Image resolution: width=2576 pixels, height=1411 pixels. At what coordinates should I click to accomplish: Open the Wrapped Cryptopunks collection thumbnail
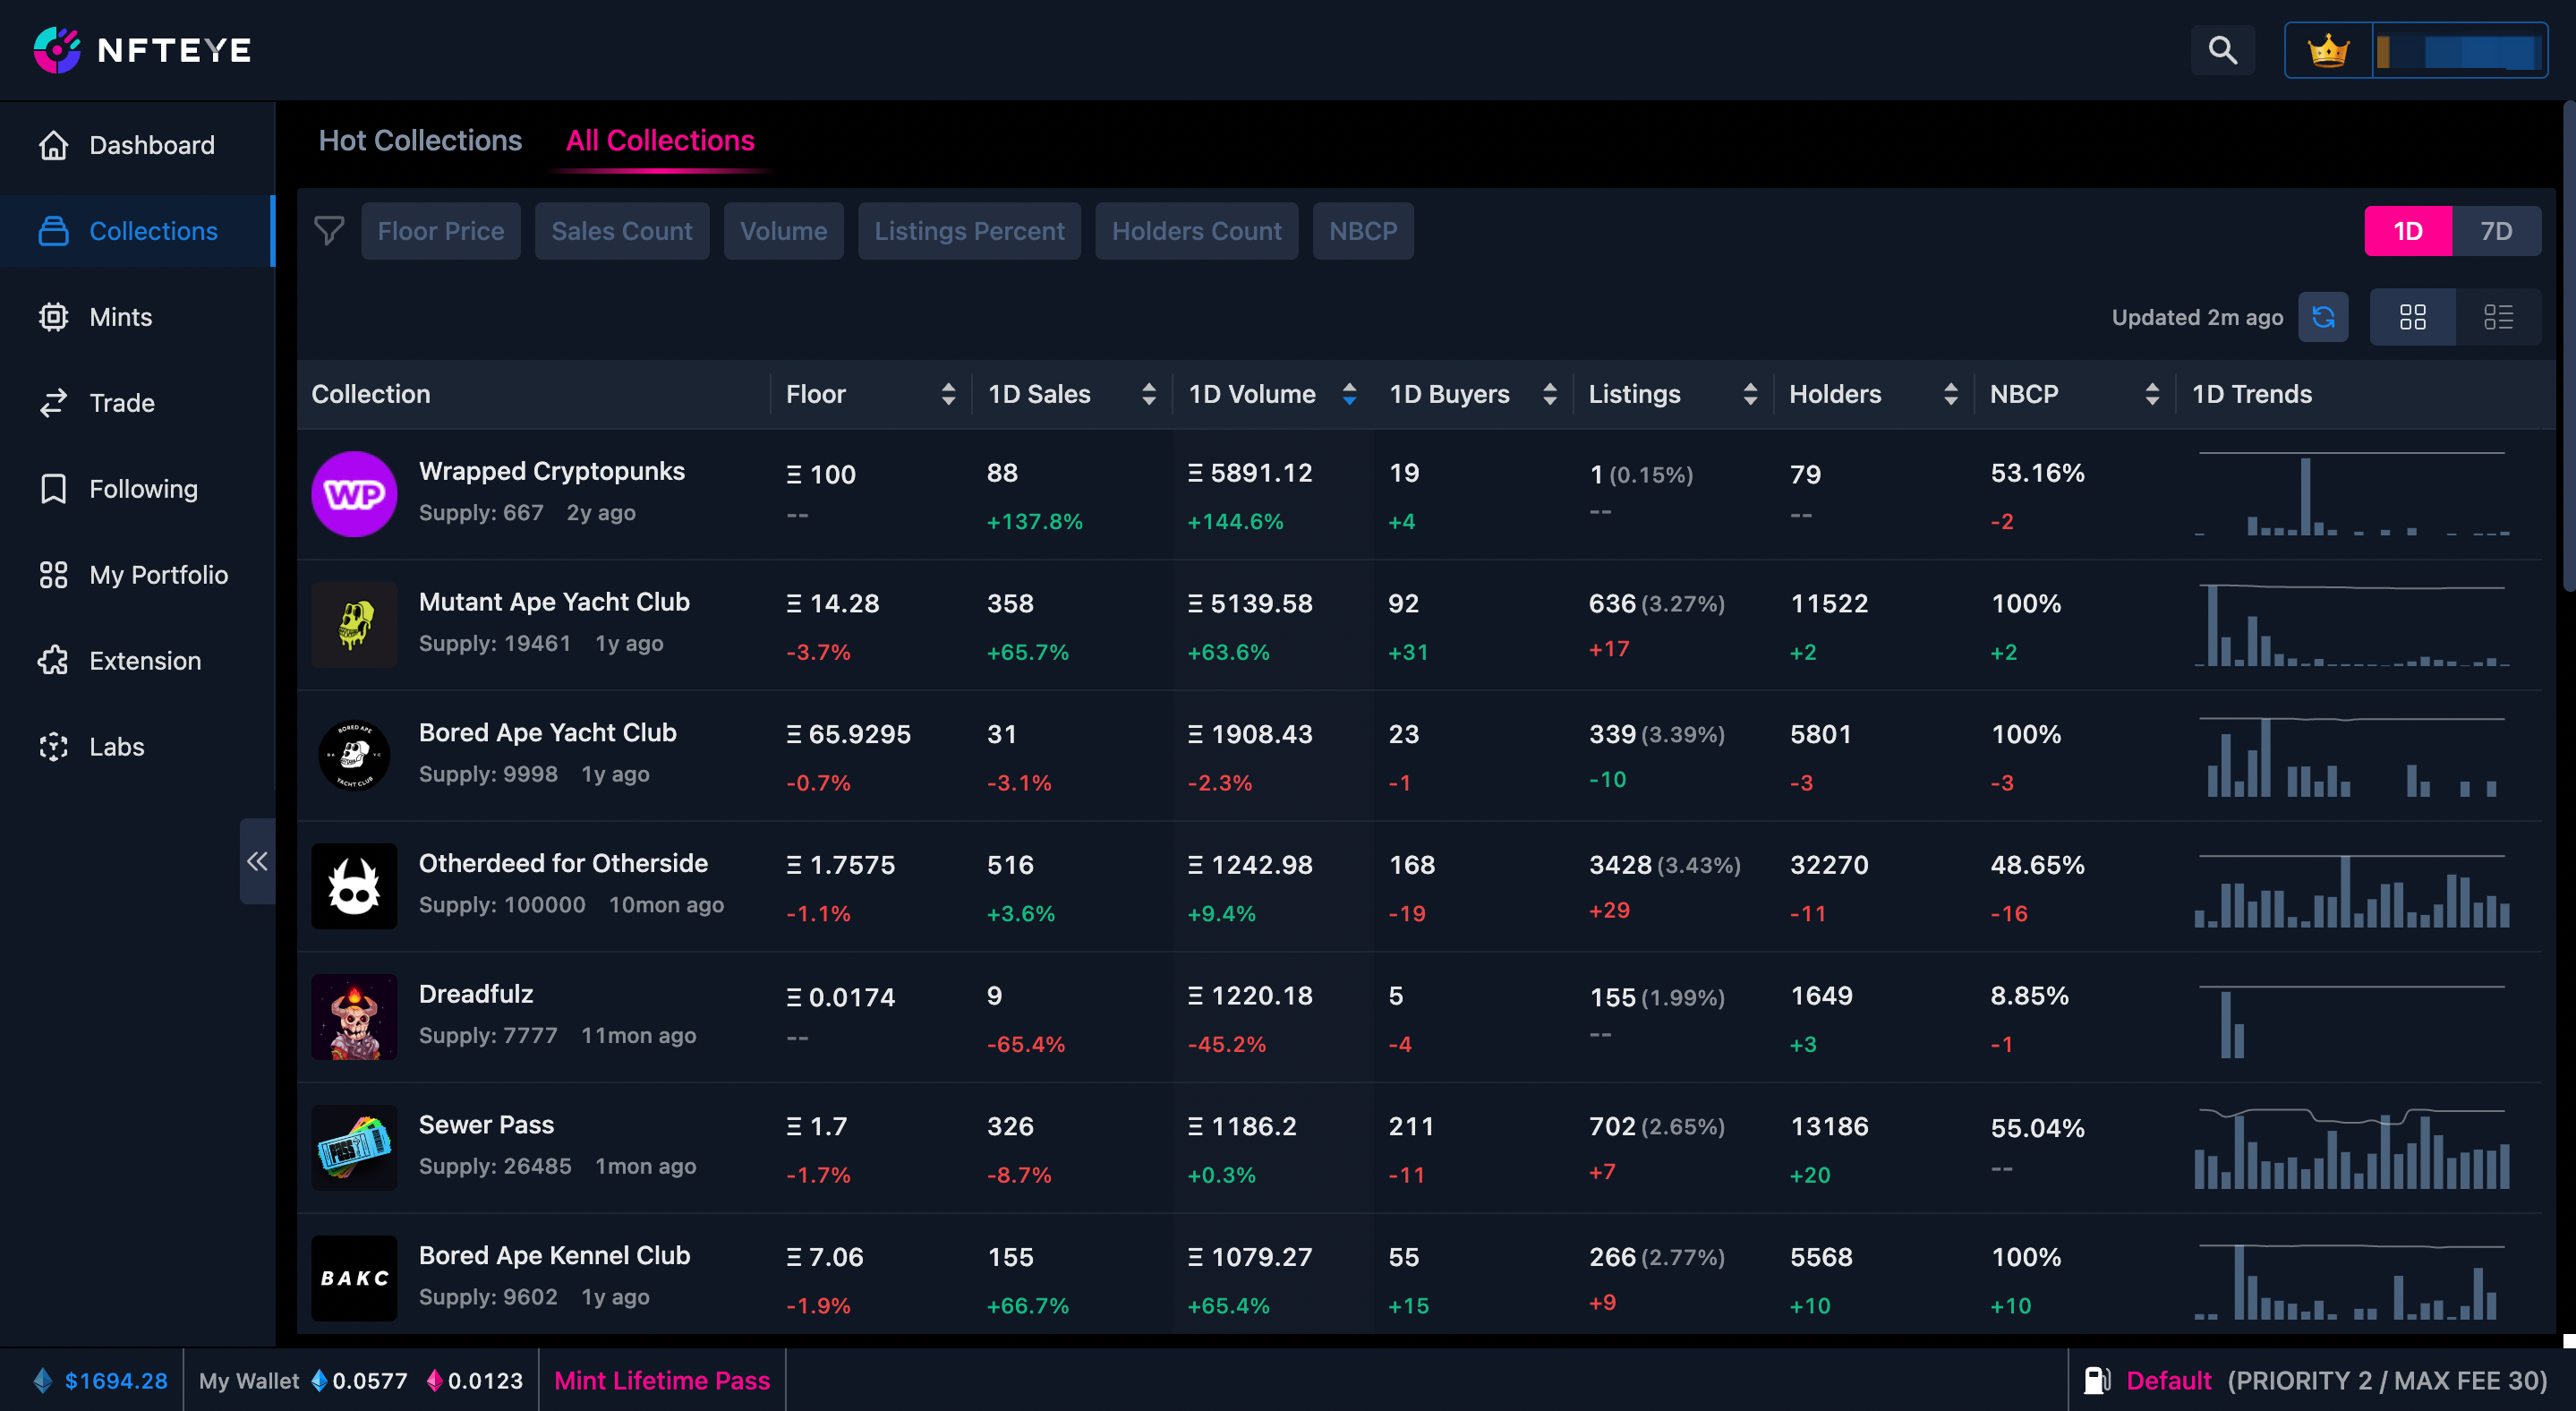[354, 494]
